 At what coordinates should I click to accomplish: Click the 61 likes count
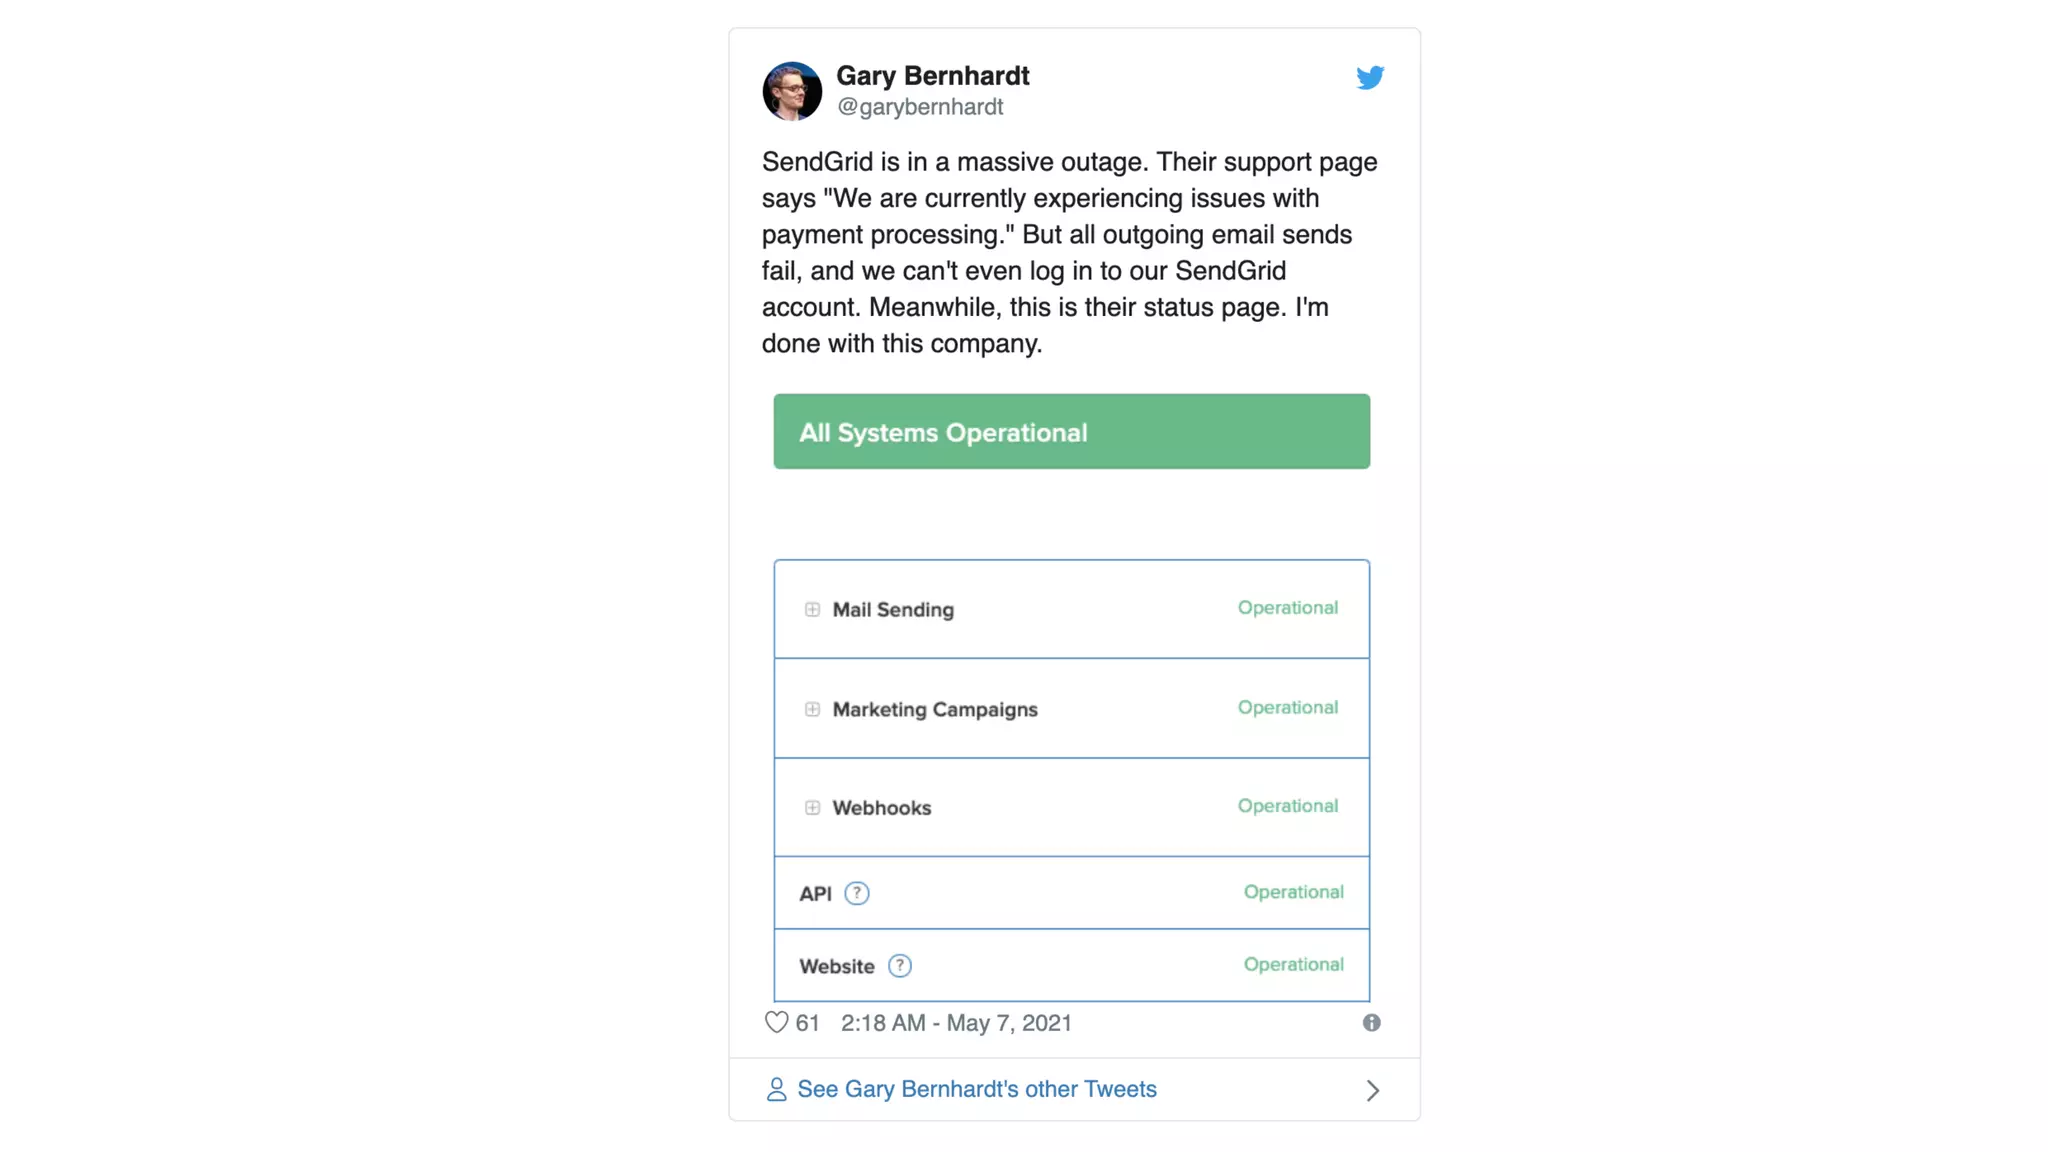(807, 1023)
